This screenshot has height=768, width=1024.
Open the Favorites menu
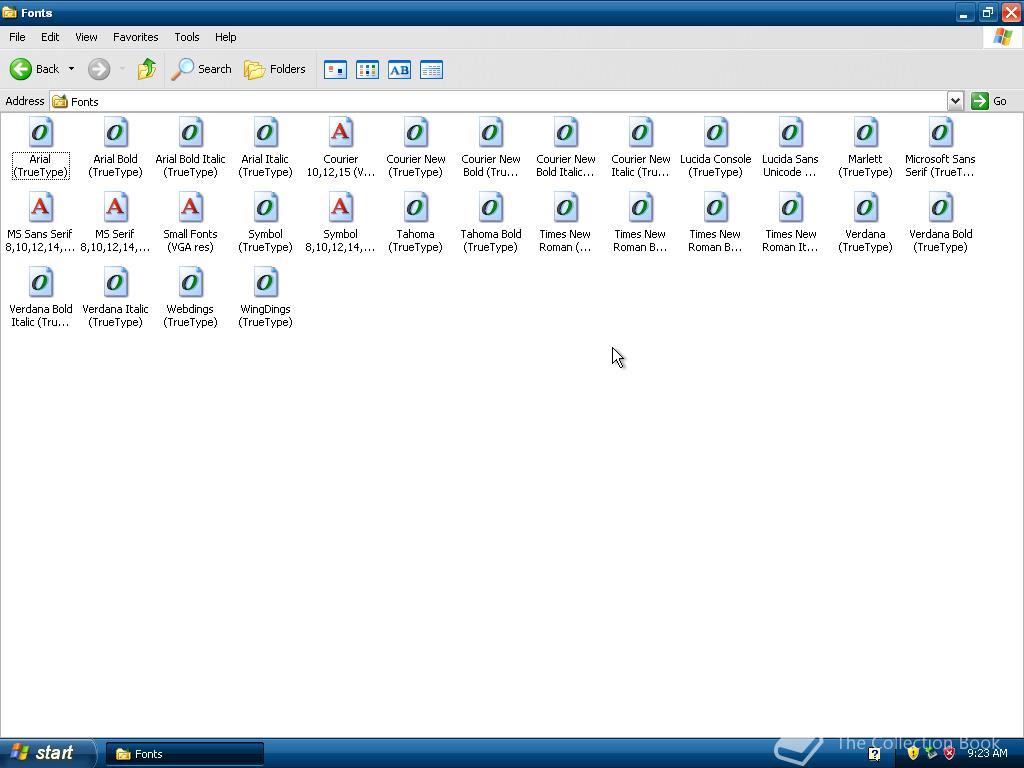135,37
